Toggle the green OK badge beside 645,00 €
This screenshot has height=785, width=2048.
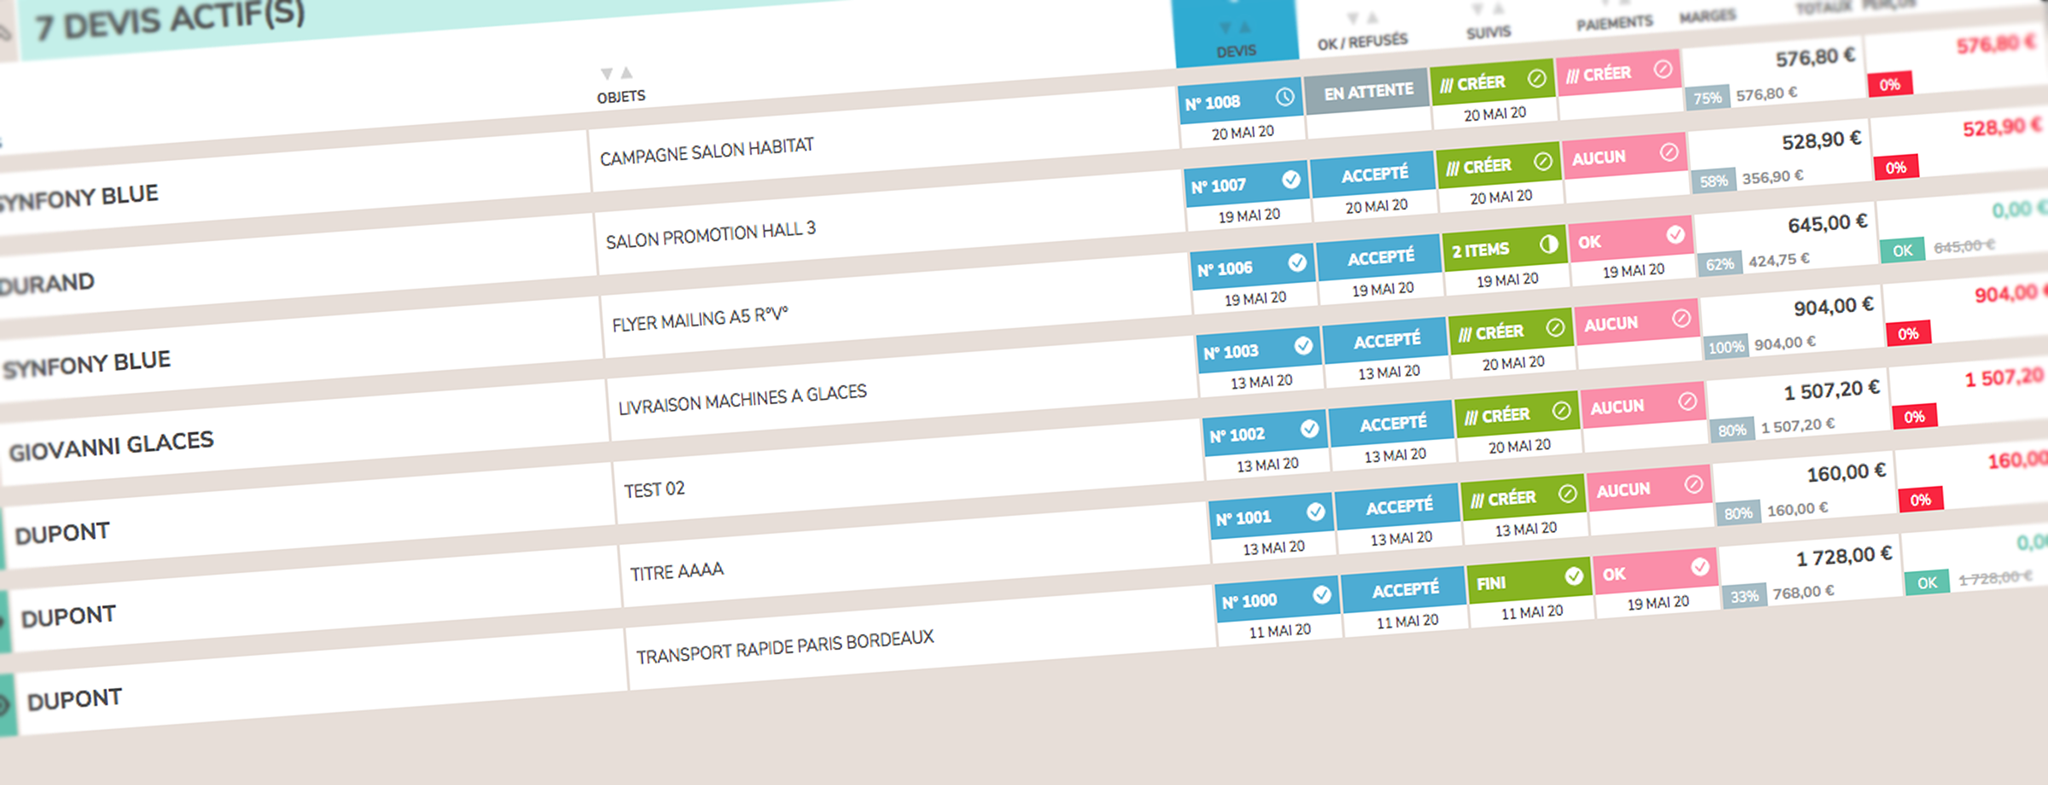coord(1902,251)
